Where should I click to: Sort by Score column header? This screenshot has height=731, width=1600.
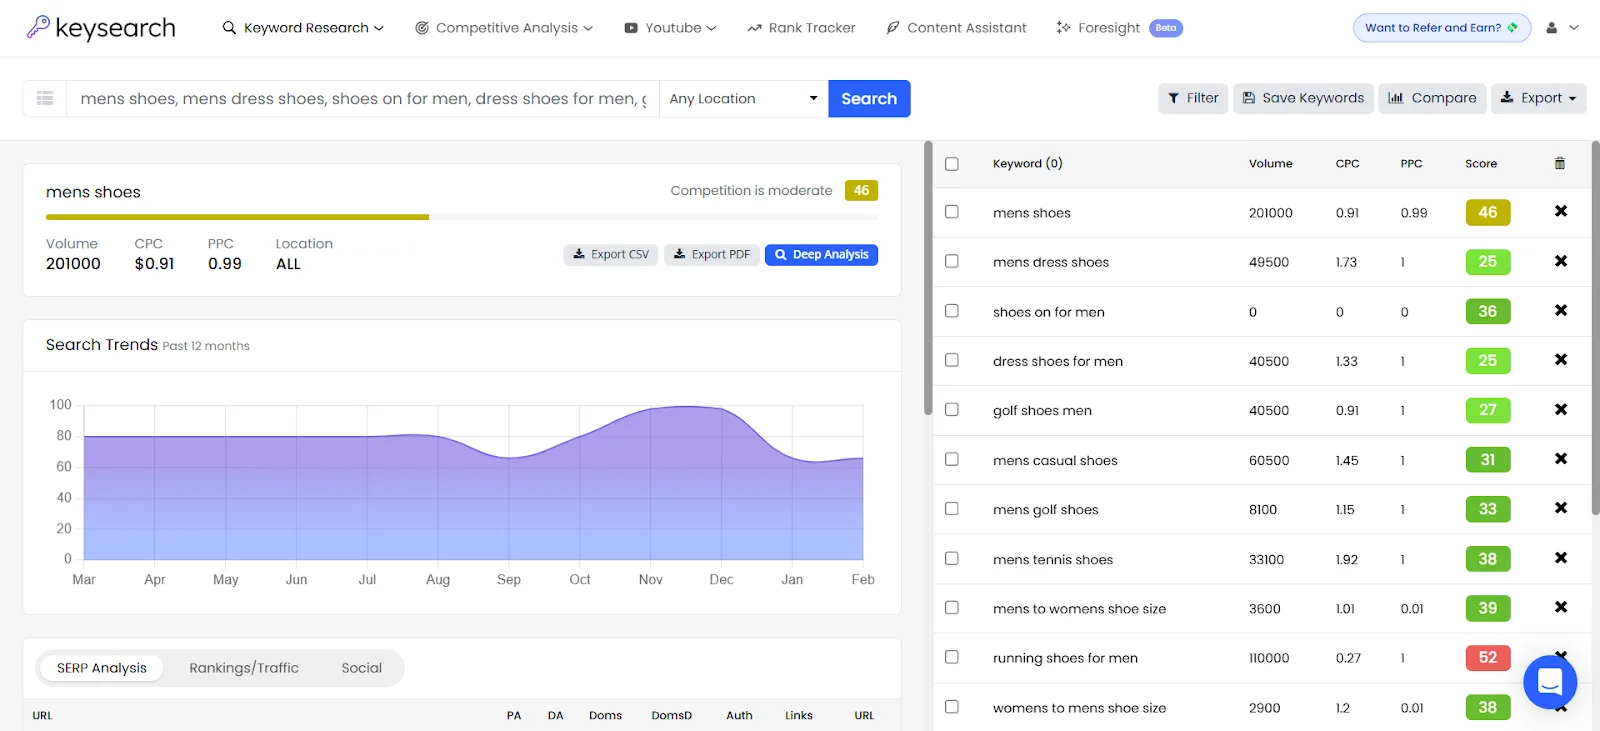(x=1481, y=164)
